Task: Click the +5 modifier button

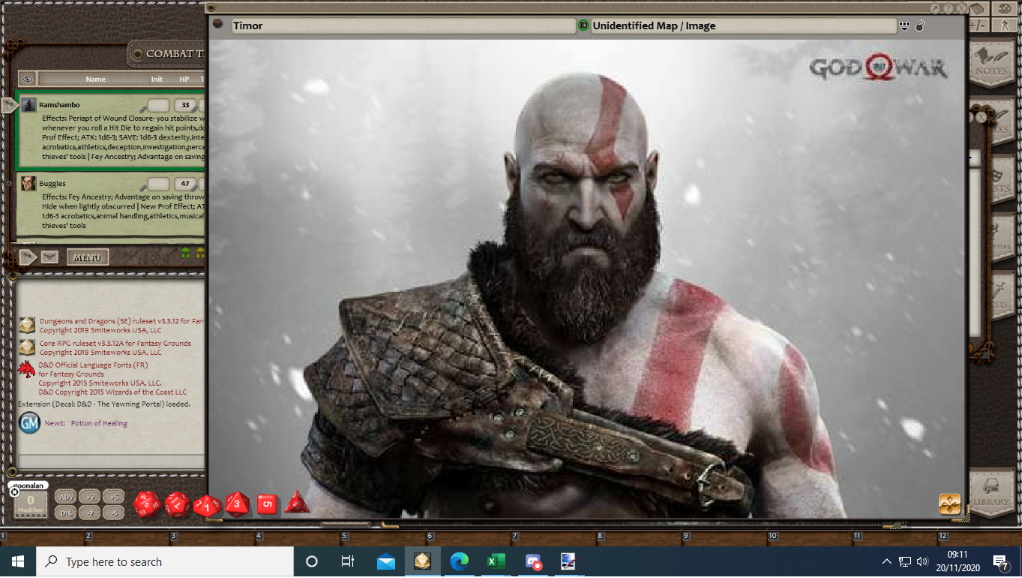Action: [x=113, y=497]
